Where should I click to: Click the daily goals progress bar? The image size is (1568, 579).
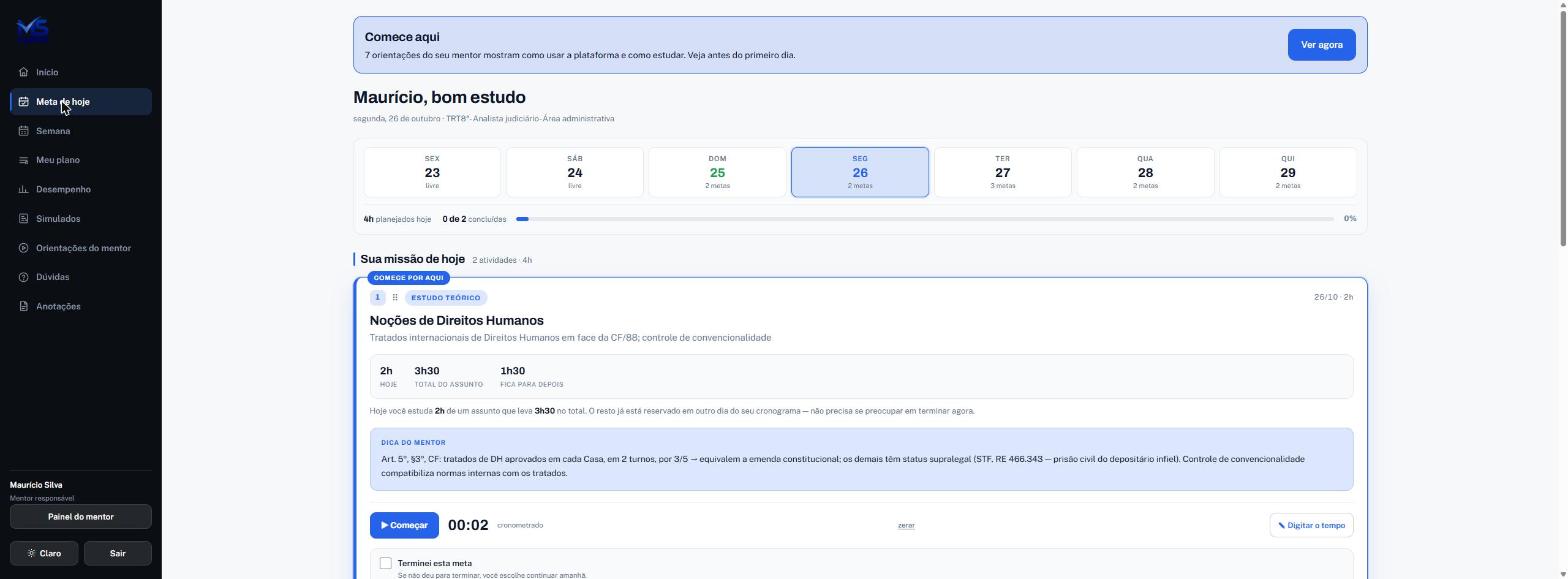(925, 219)
